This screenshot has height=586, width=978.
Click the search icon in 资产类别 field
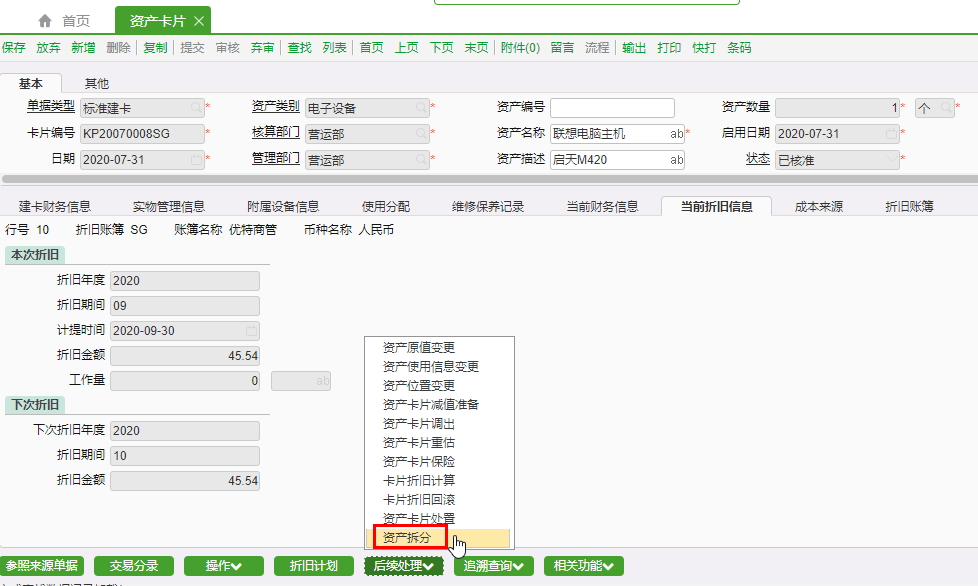pos(421,108)
